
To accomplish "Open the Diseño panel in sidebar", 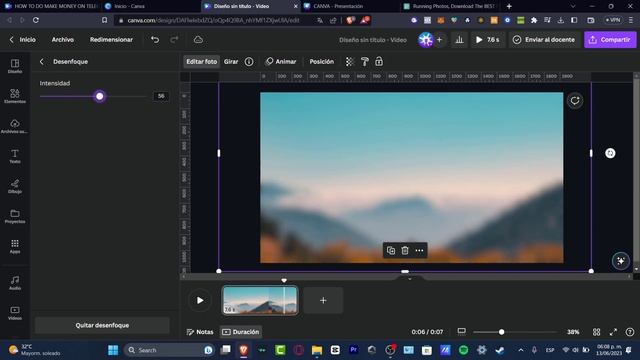I will (15, 66).
